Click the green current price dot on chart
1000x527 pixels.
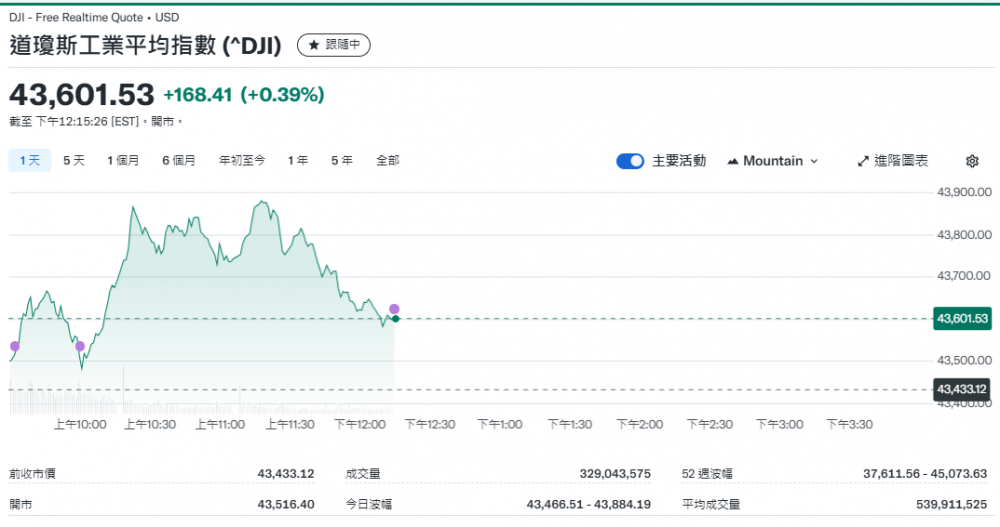pos(396,319)
